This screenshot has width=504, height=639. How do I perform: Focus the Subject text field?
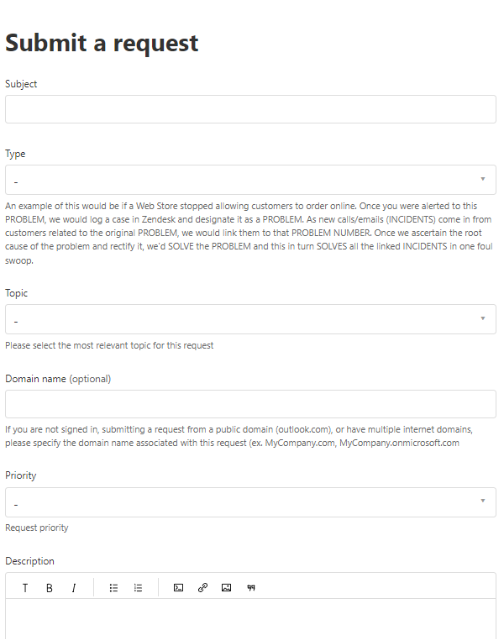[x=251, y=109]
